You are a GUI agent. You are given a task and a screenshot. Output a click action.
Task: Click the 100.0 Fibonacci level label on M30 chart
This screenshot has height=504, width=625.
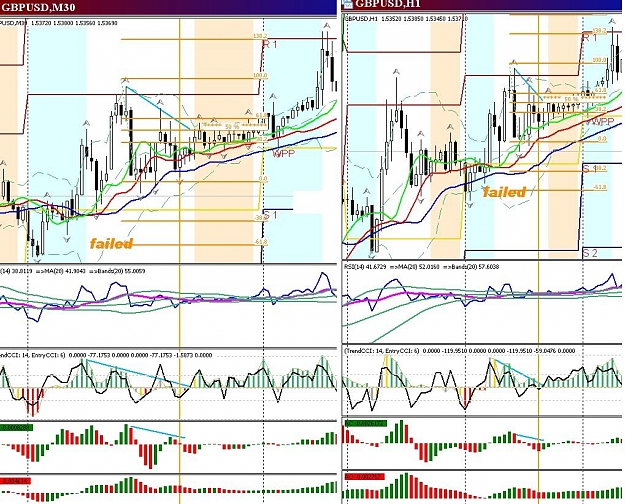[x=260, y=75]
